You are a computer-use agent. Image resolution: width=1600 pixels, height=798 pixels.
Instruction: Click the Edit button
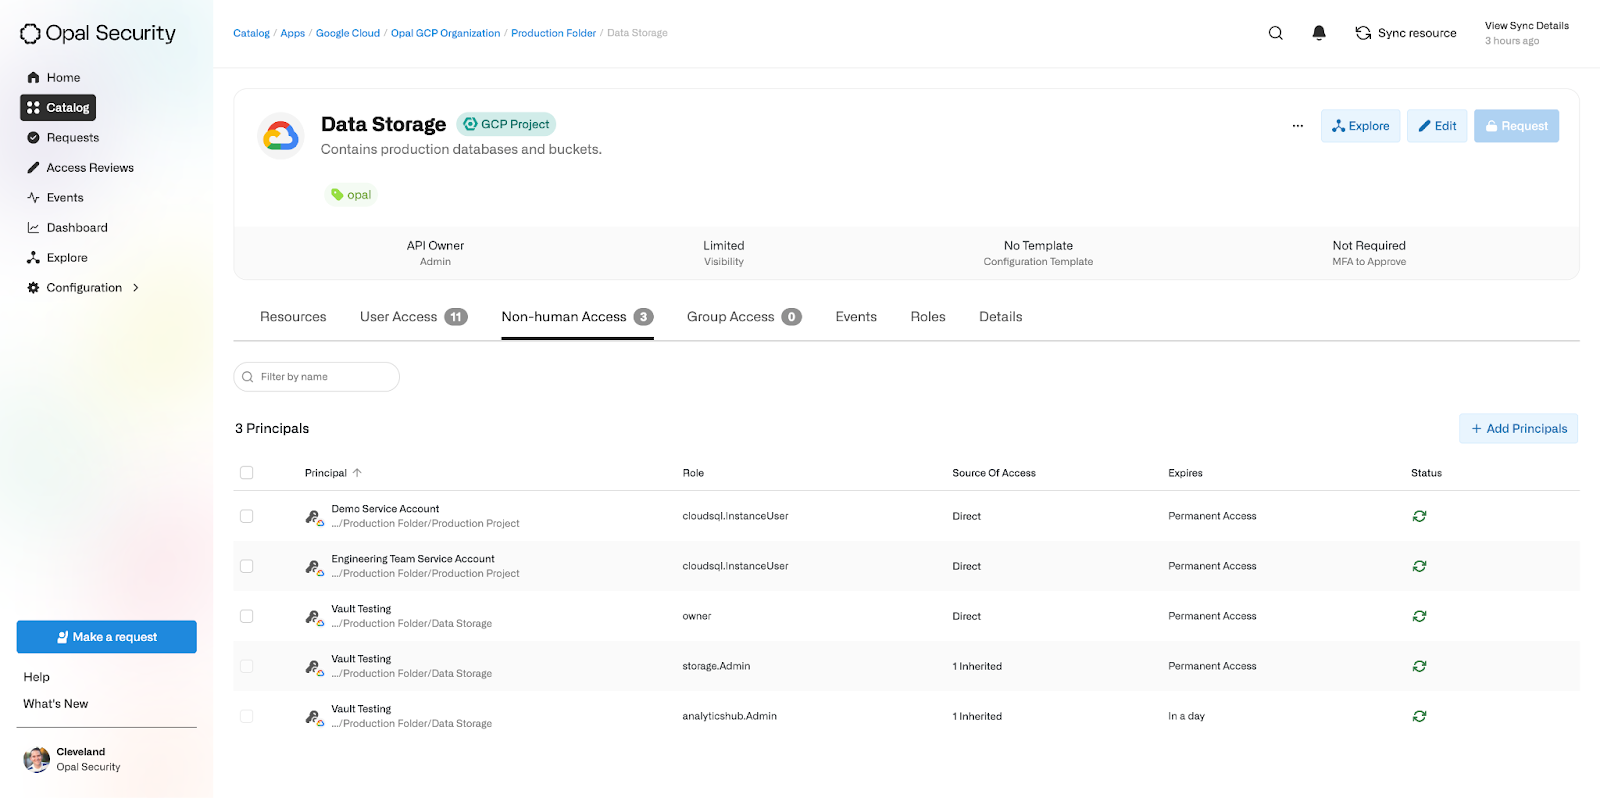tap(1437, 126)
